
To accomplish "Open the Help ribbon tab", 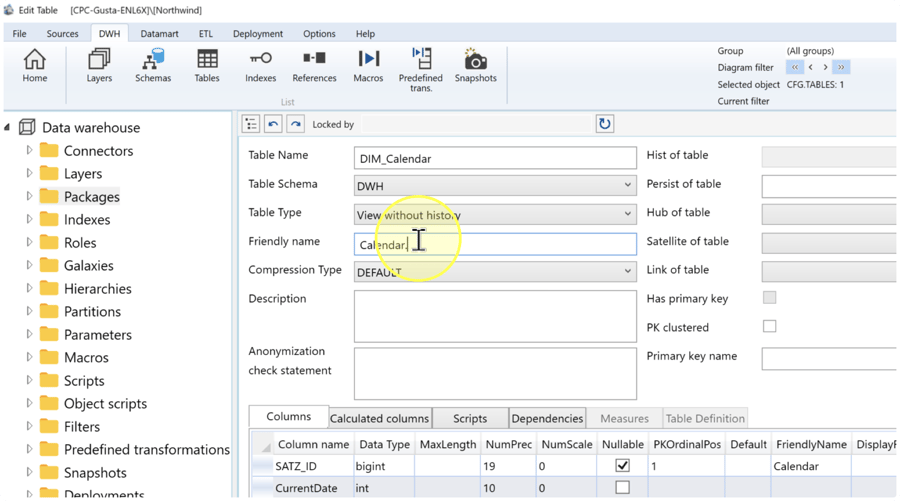I will pyautogui.click(x=365, y=33).
